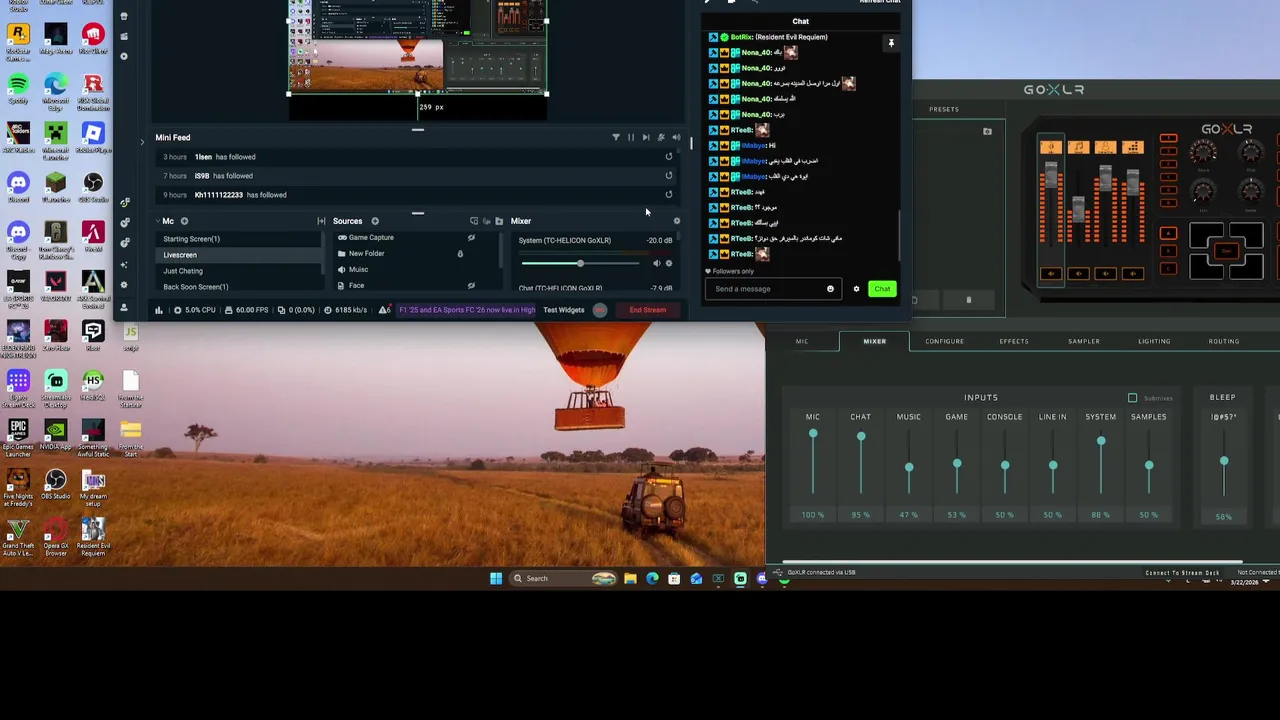Switch to ROUTING tab in GoXLR

(1224, 341)
